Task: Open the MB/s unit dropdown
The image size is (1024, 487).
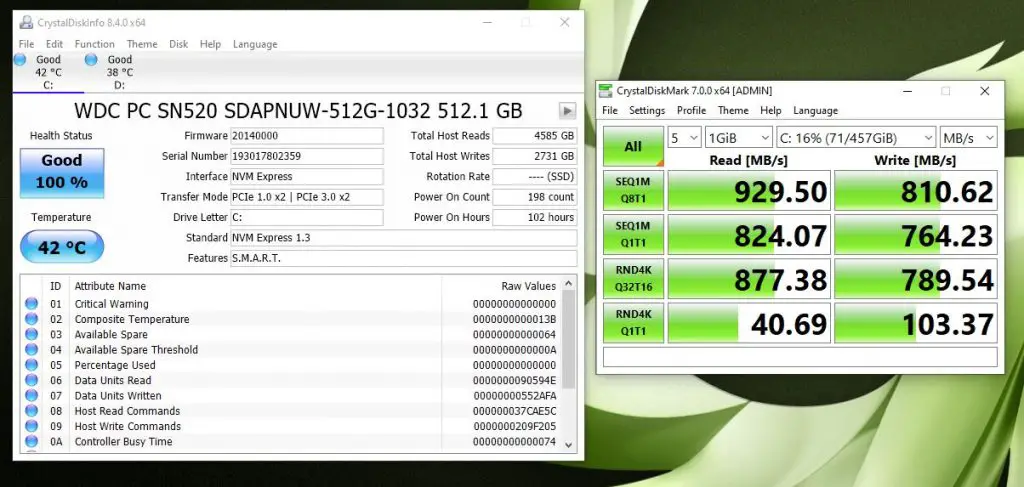Action: pyautogui.click(x=968, y=138)
